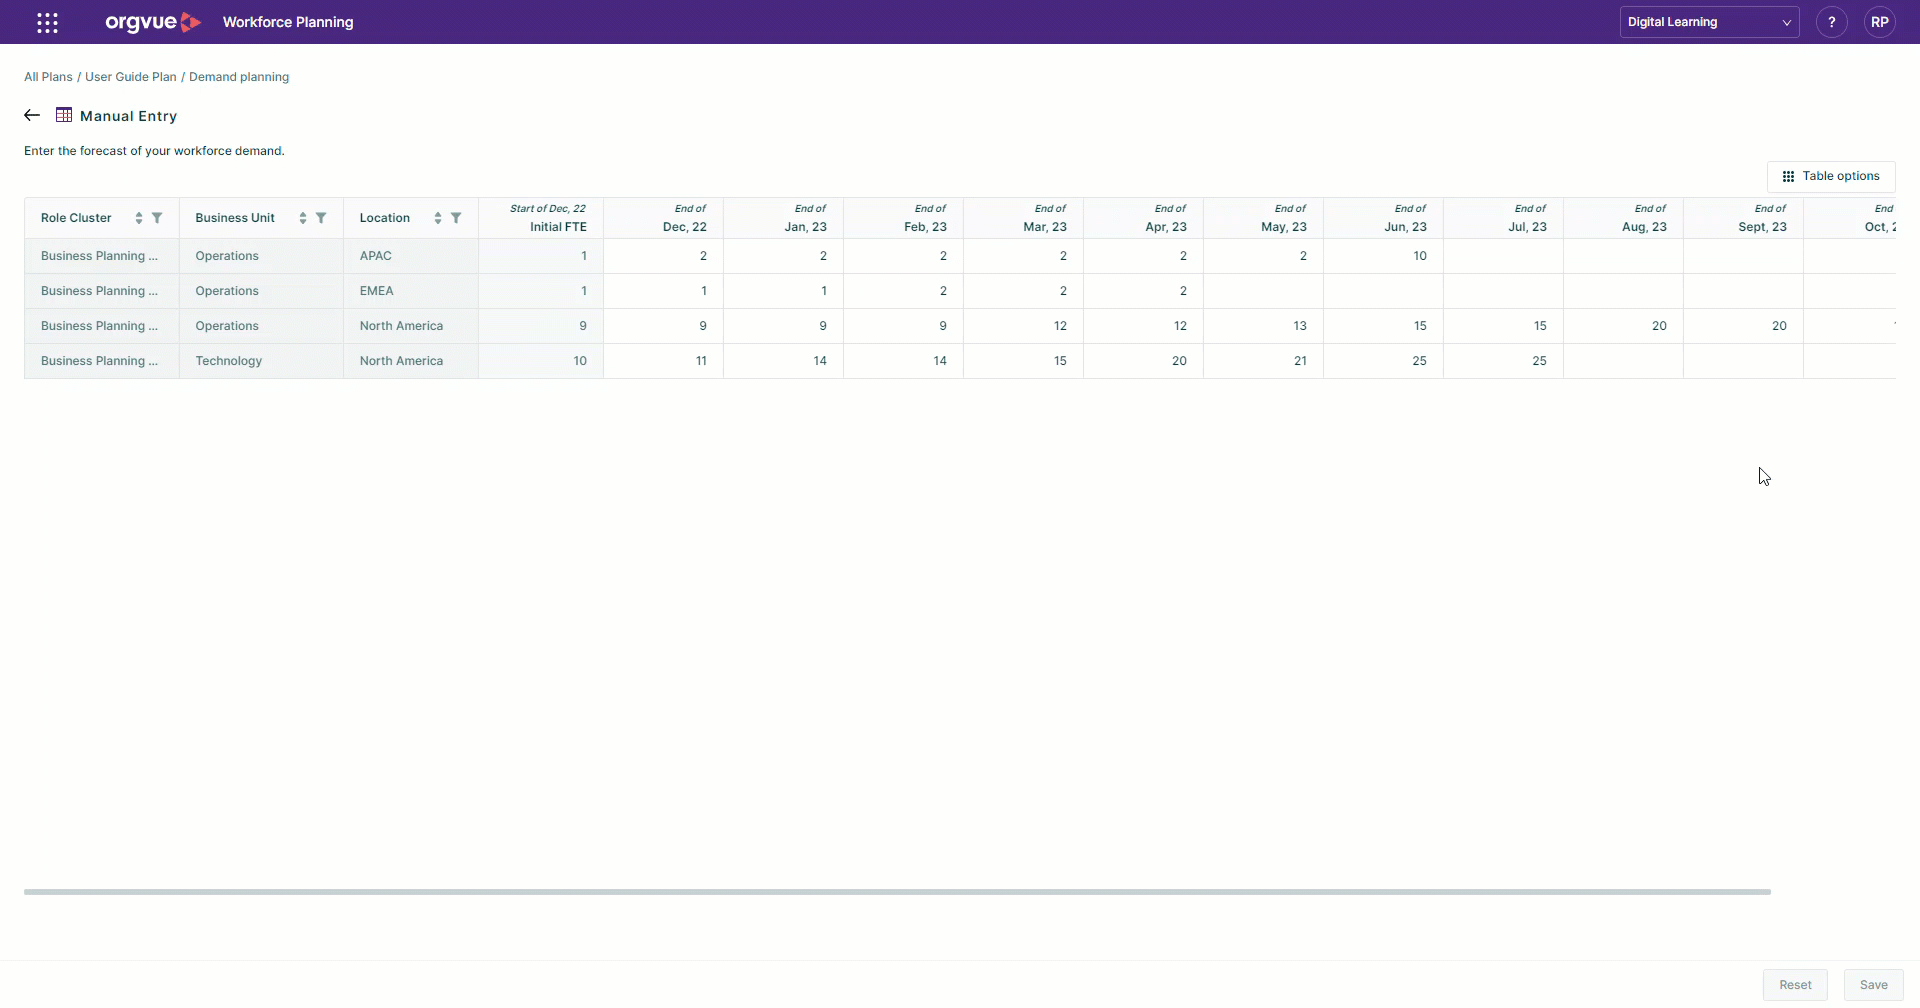The height and width of the screenshot is (1008, 1920).
Task: Select the Initial FTE cell in the APAC row
Action: [540, 255]
